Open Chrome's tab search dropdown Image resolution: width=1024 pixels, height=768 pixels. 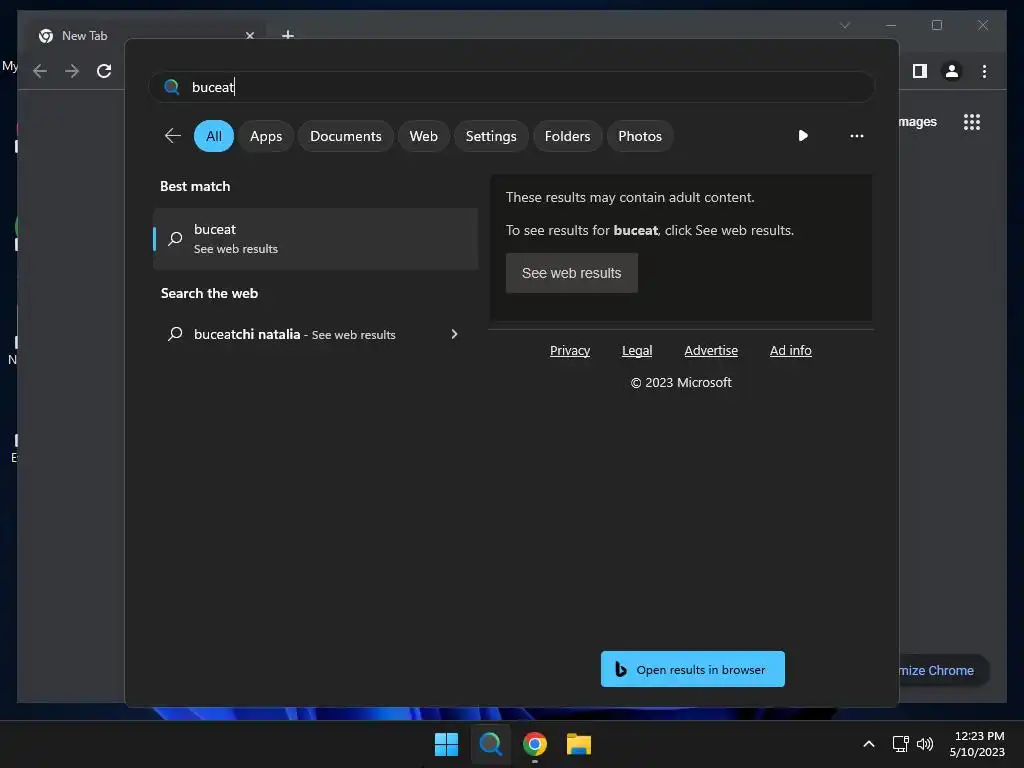[845, 25]
